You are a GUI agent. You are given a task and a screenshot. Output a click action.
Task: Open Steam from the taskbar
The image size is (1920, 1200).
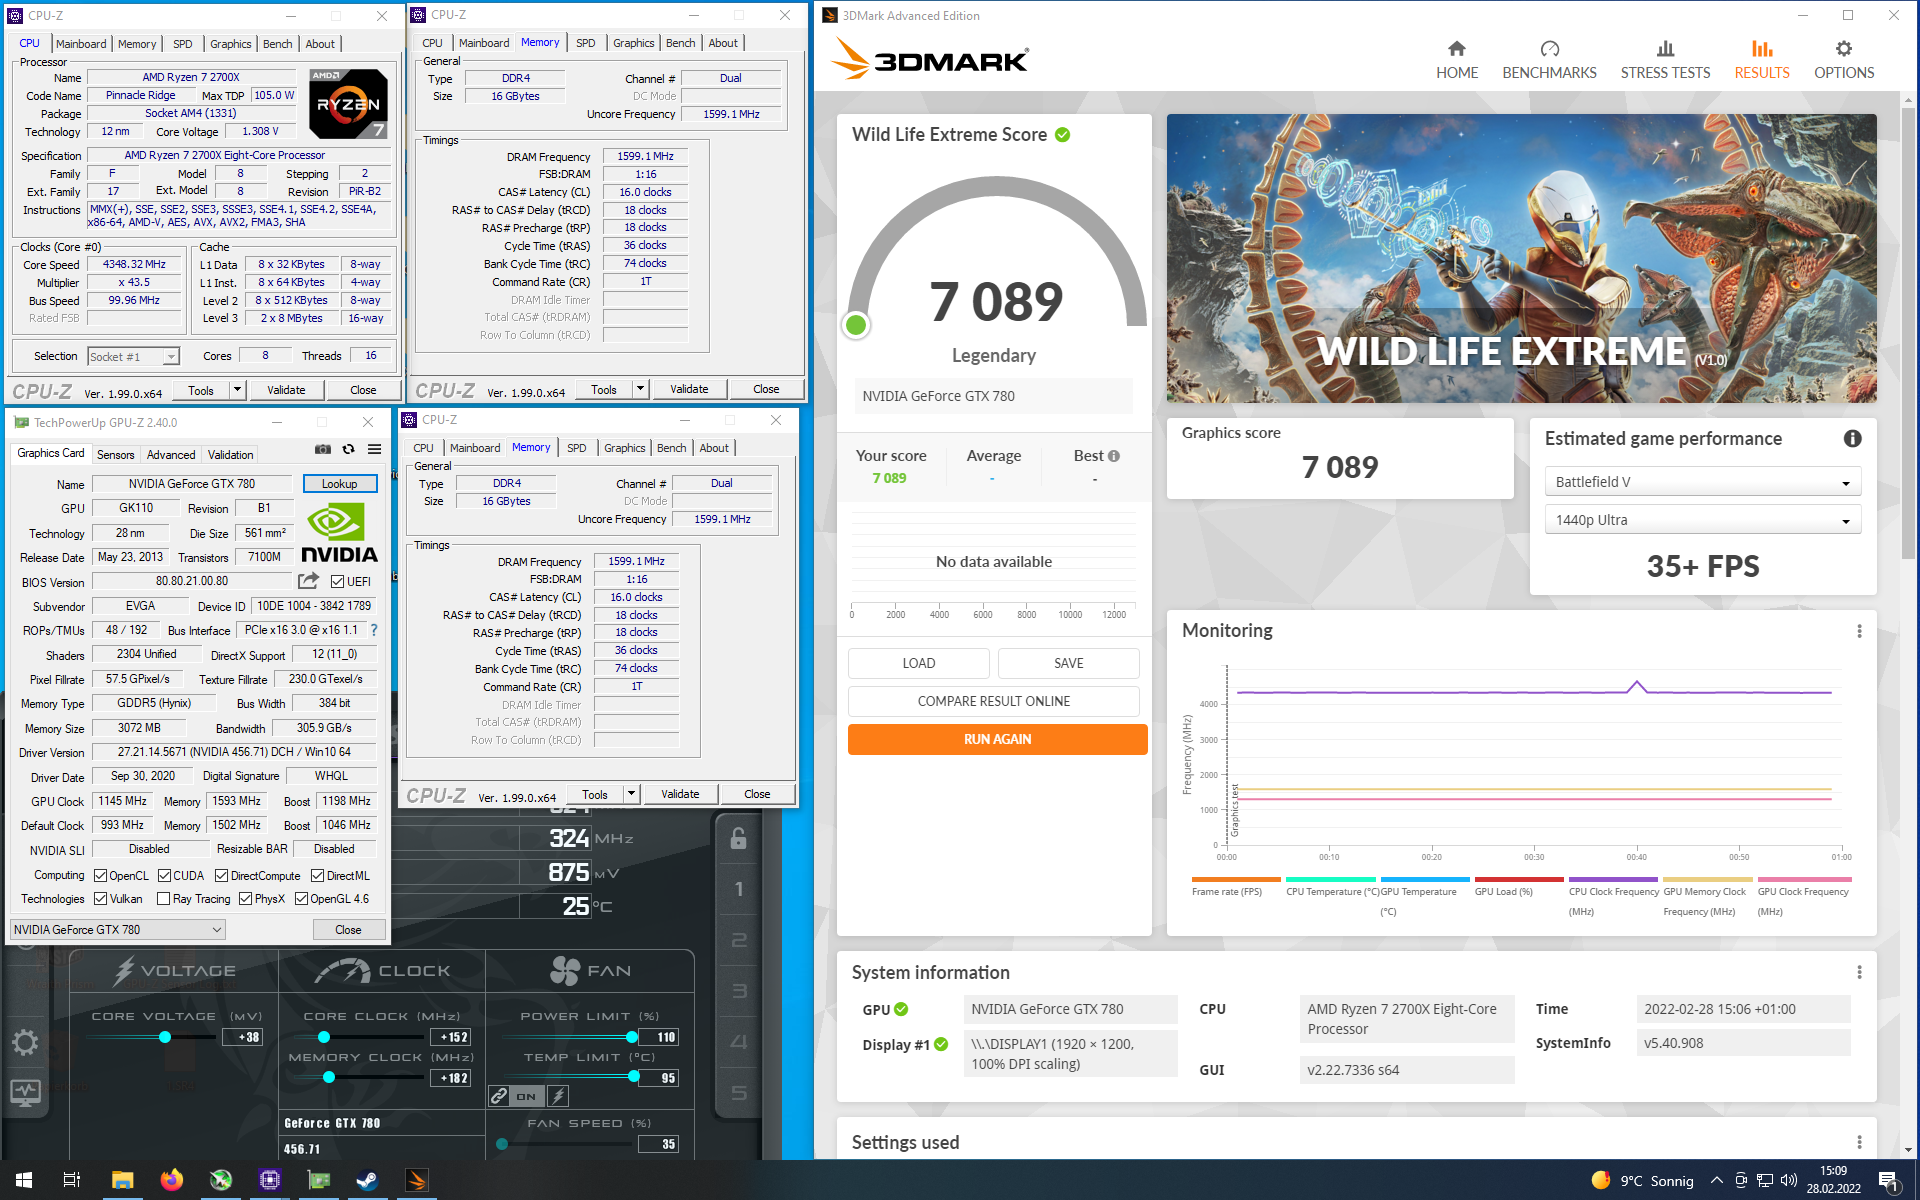point(367,1180)
